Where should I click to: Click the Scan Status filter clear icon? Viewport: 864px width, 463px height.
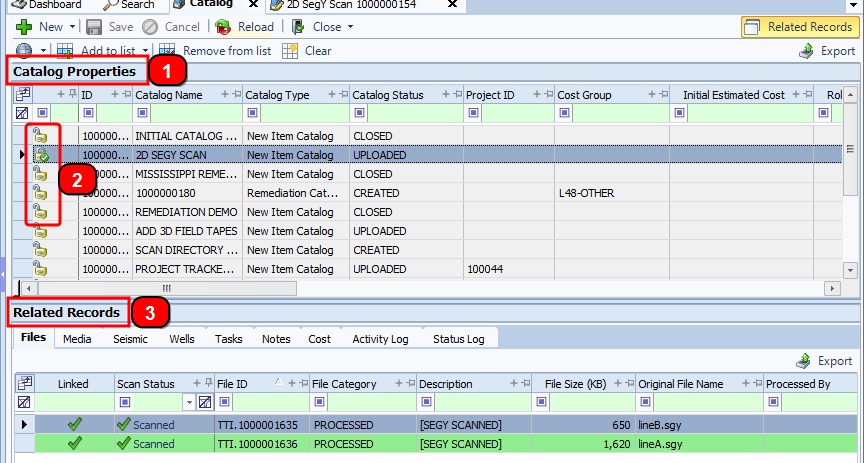204,402
